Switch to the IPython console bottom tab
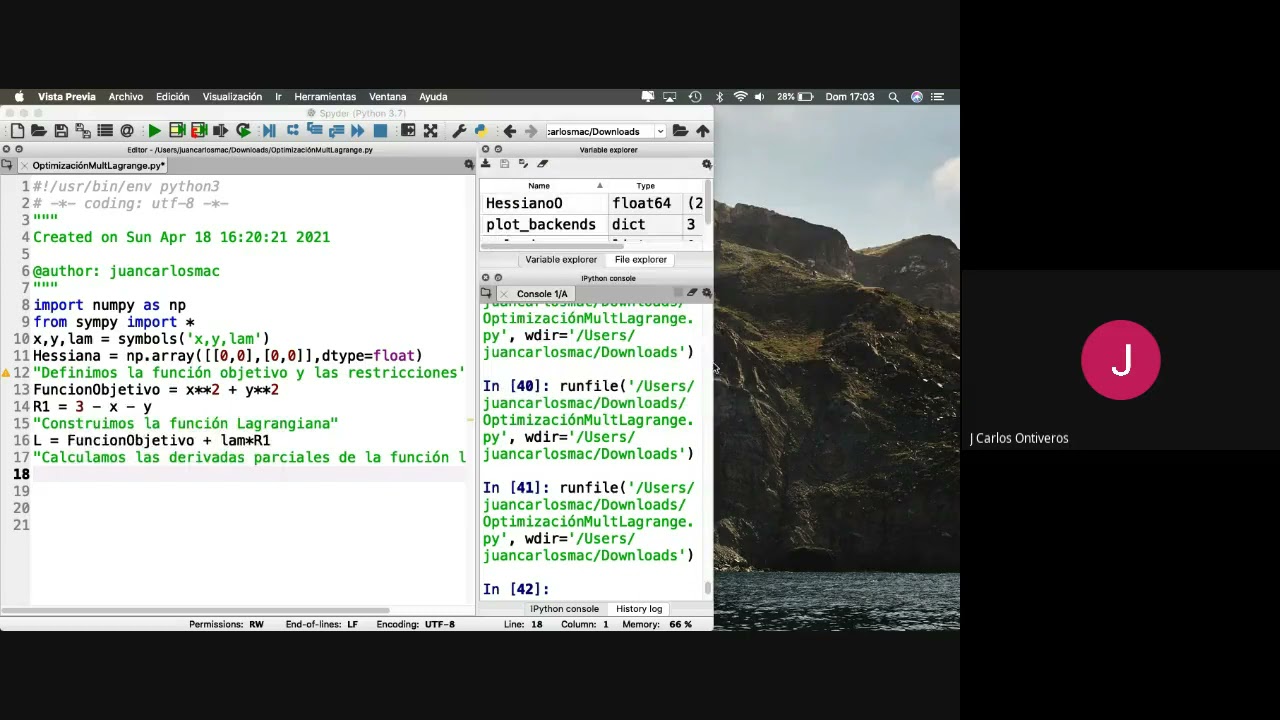Viewport: 1280px width, 720px height. 565,609
